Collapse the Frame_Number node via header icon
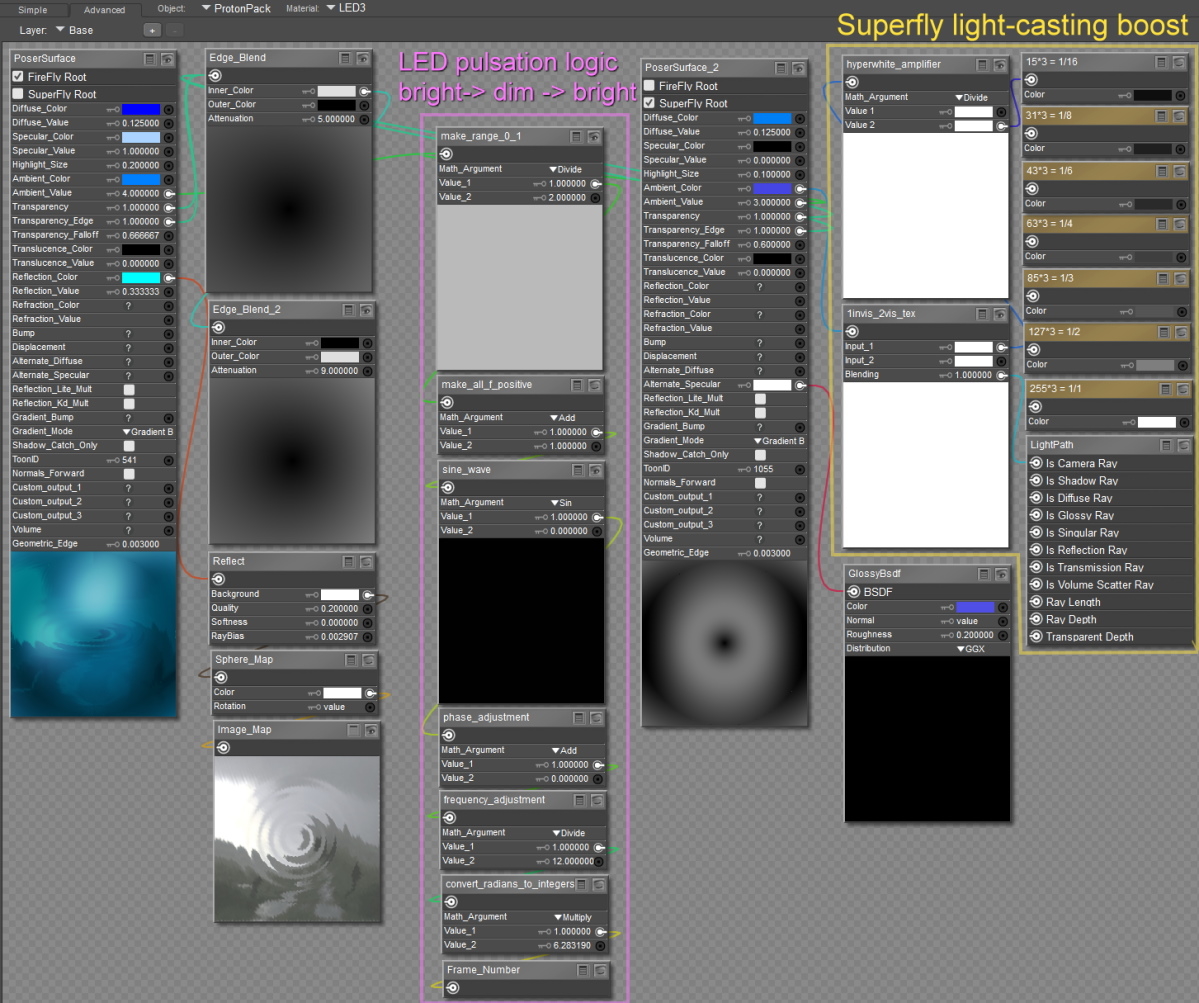 coord(583,970)
